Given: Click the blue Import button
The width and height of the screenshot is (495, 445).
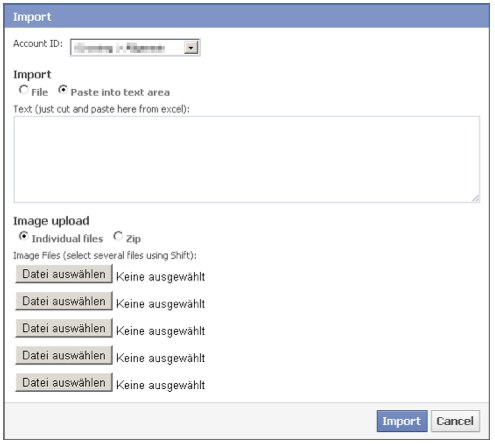Looking at the screenshot, I should pos(402,421).
